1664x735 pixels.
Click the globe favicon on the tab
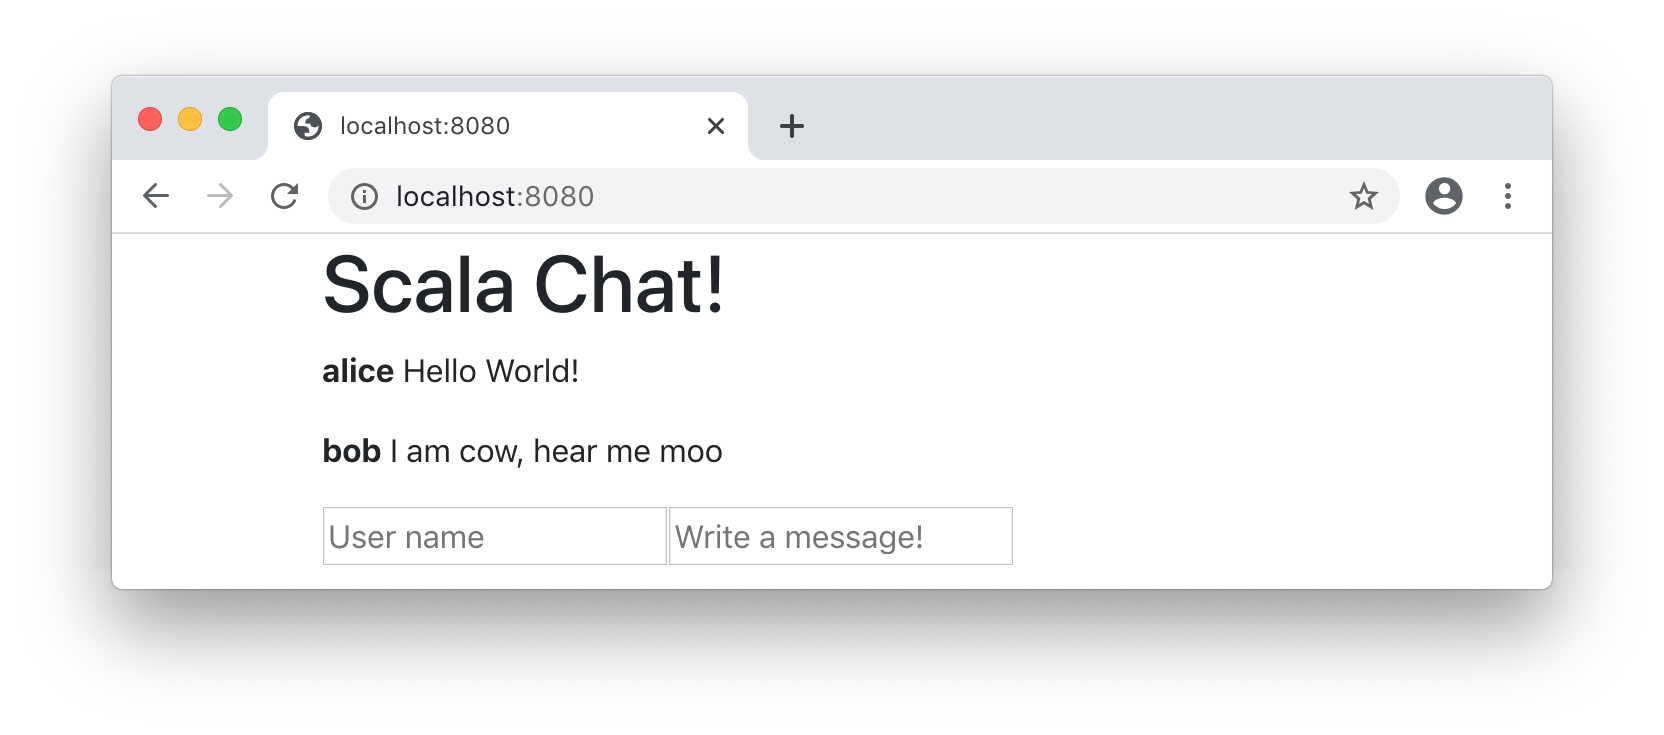click(308, 126)
